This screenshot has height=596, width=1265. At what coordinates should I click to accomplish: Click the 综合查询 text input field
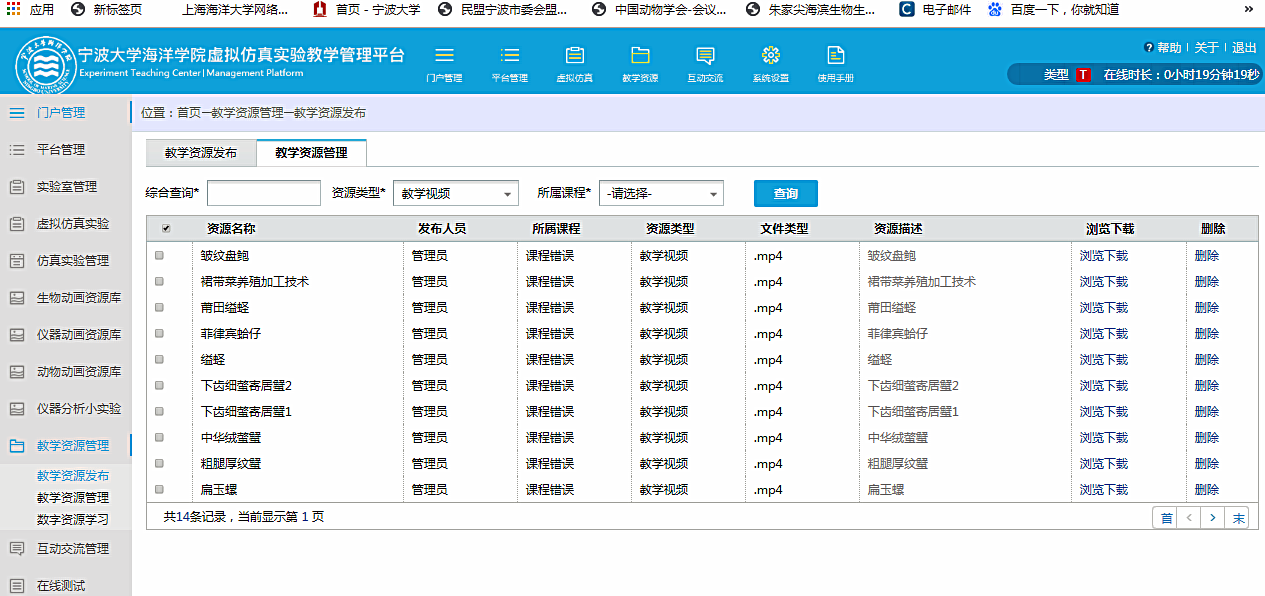[x=263, y=194]
